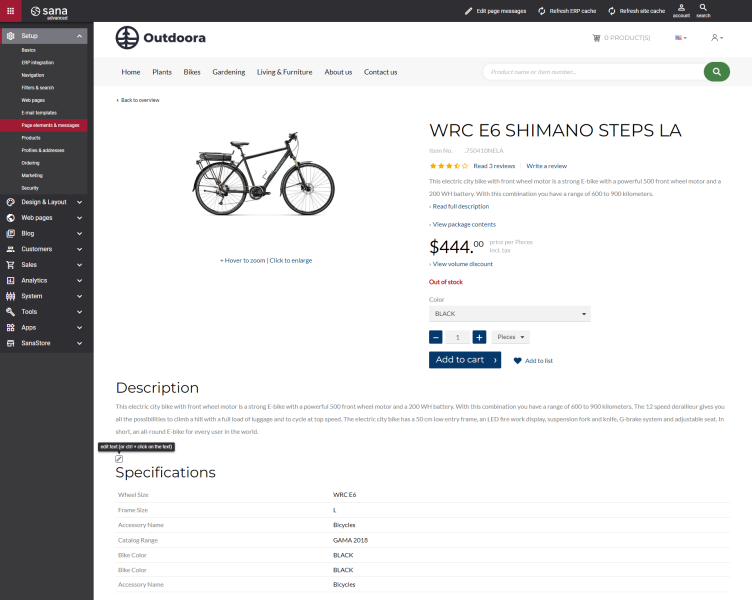Click the green search button

click(x=717, y=72)
